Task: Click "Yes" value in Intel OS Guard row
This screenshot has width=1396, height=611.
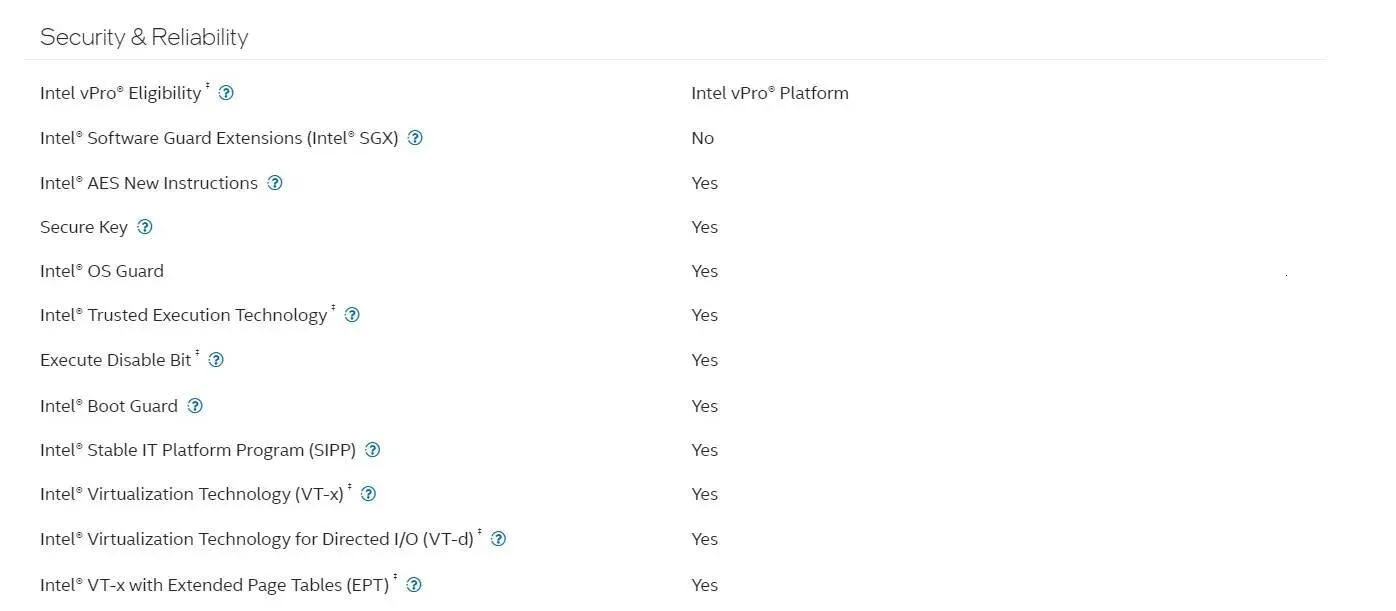Action: 704,271
